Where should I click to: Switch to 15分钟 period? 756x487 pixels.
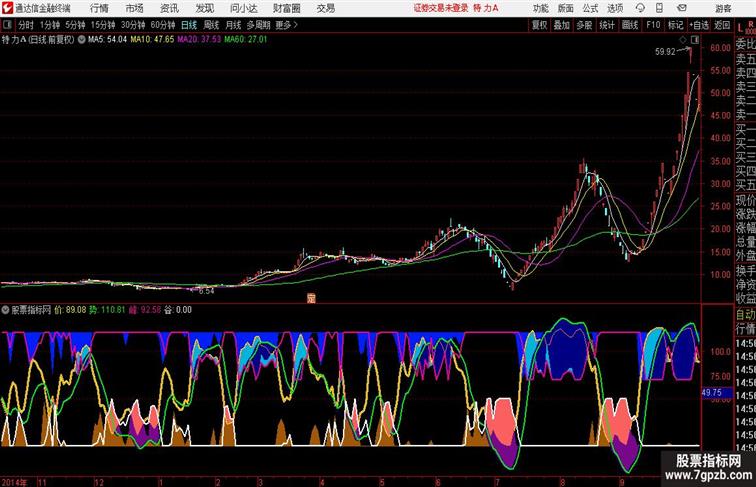tap(103, 25)
